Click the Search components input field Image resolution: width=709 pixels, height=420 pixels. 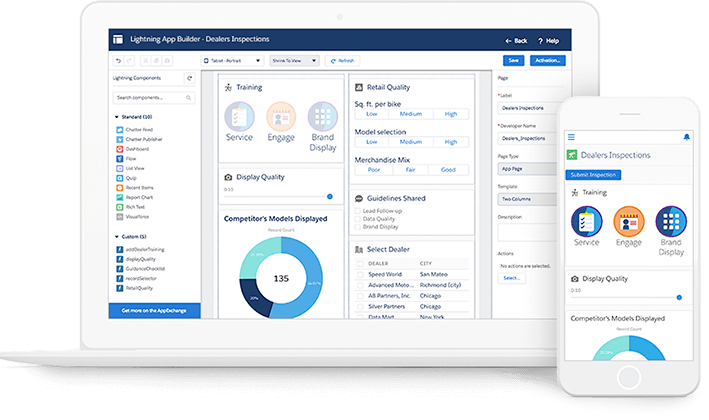coord(154,98)
